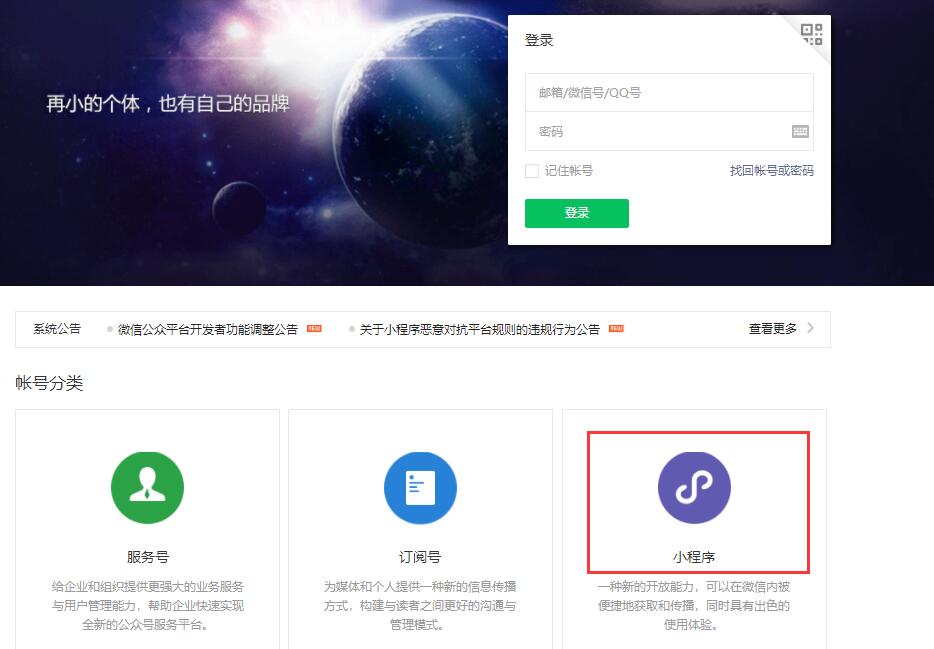Click the 订阅号 description paragraph
Viewport: 934px width, 649px height.
pos(420,606)
